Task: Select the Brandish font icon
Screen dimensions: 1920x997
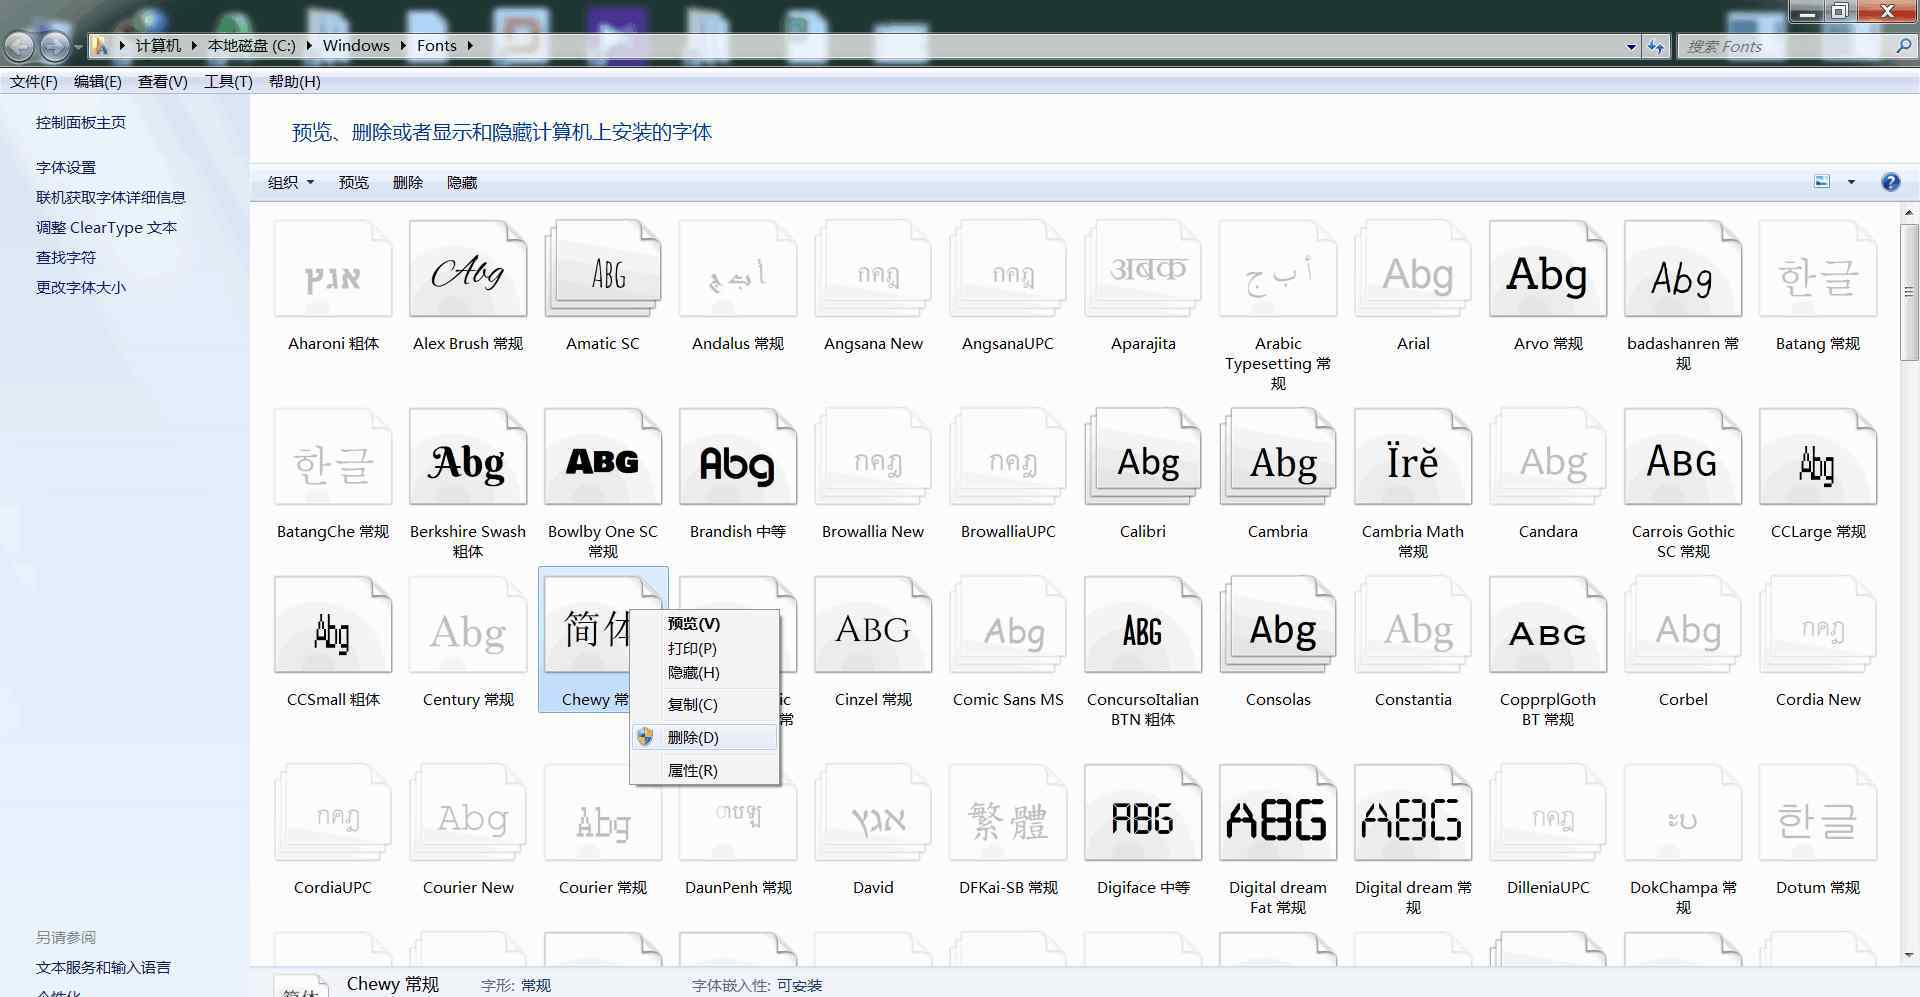Action: [738, 458]
